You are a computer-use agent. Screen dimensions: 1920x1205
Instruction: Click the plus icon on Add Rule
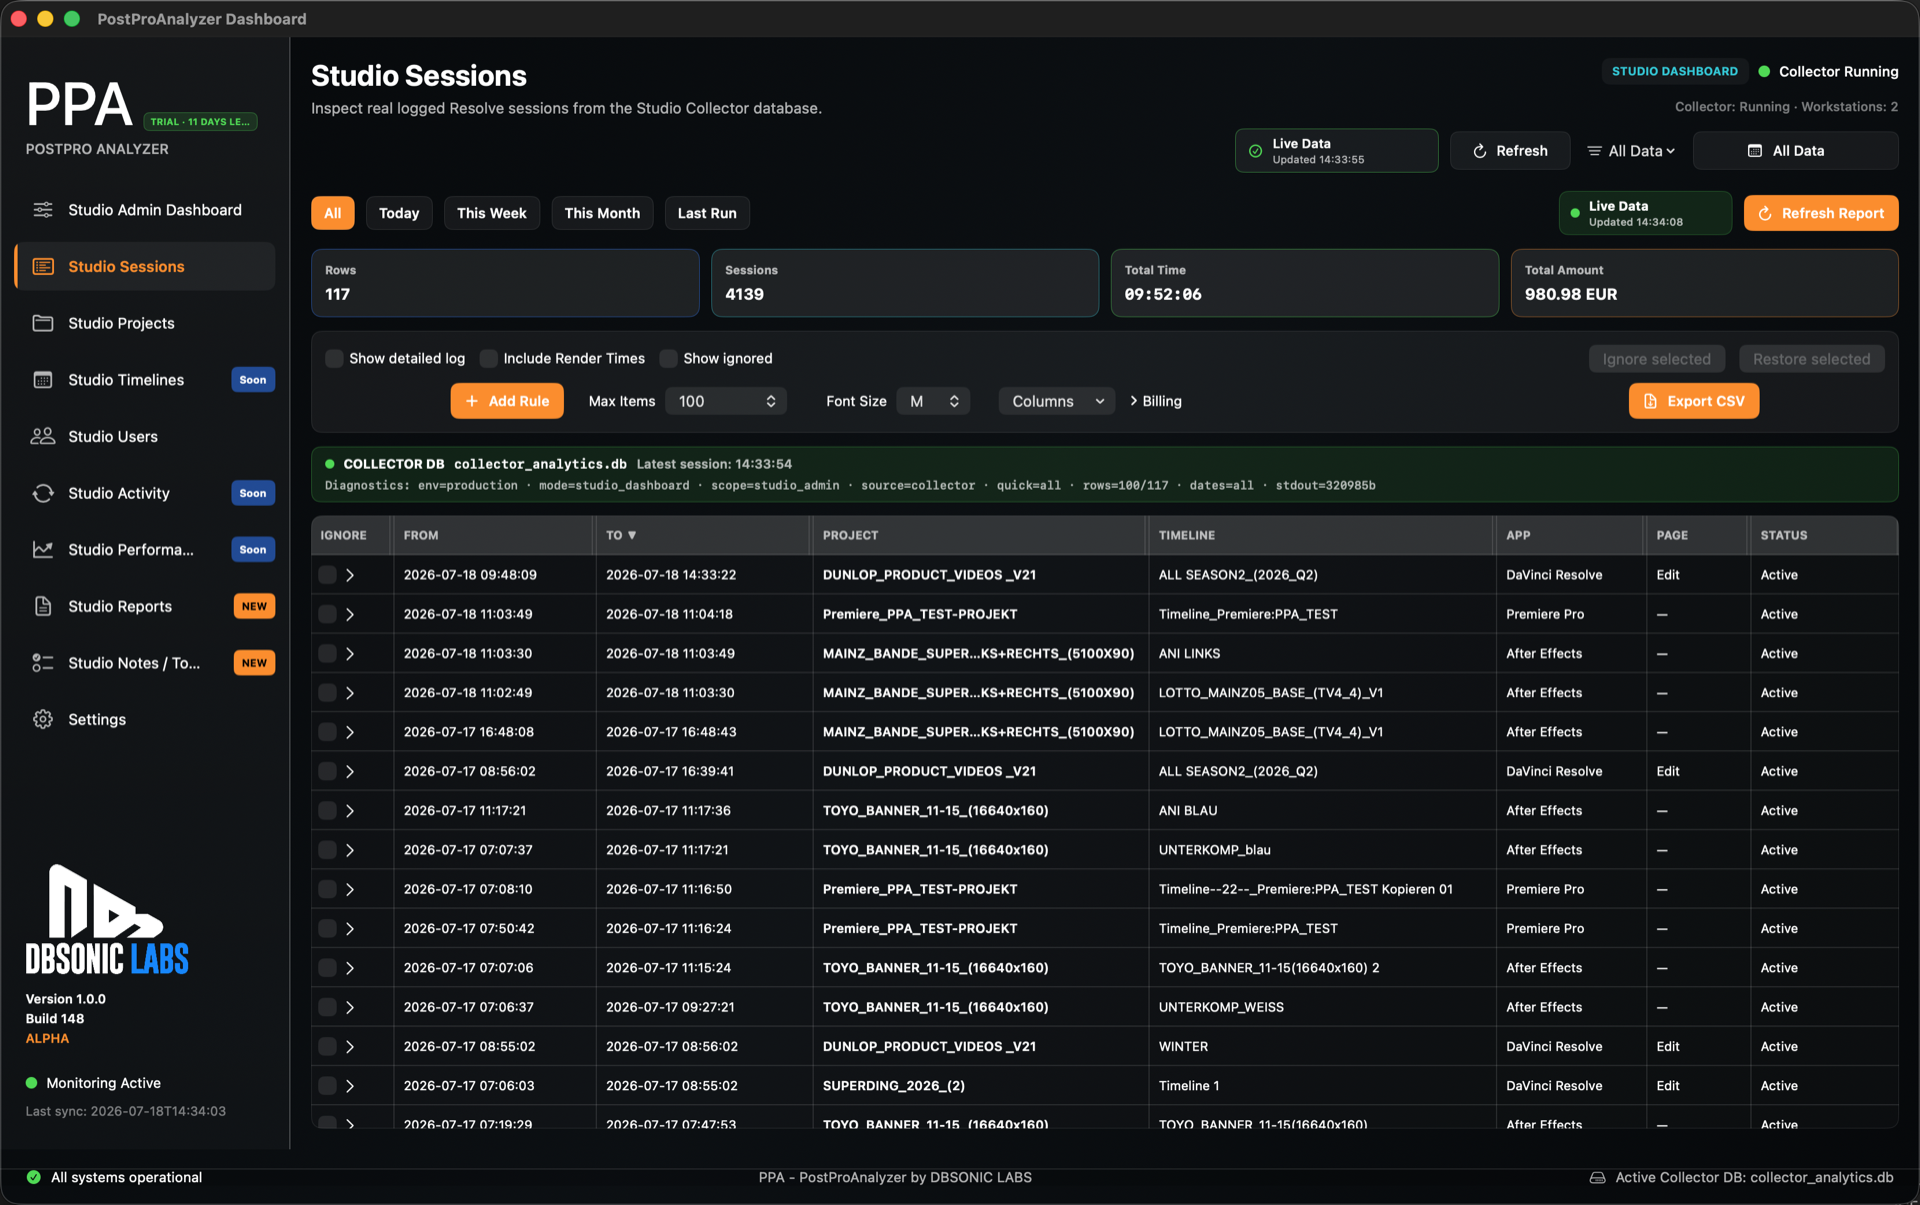[471, 401]
